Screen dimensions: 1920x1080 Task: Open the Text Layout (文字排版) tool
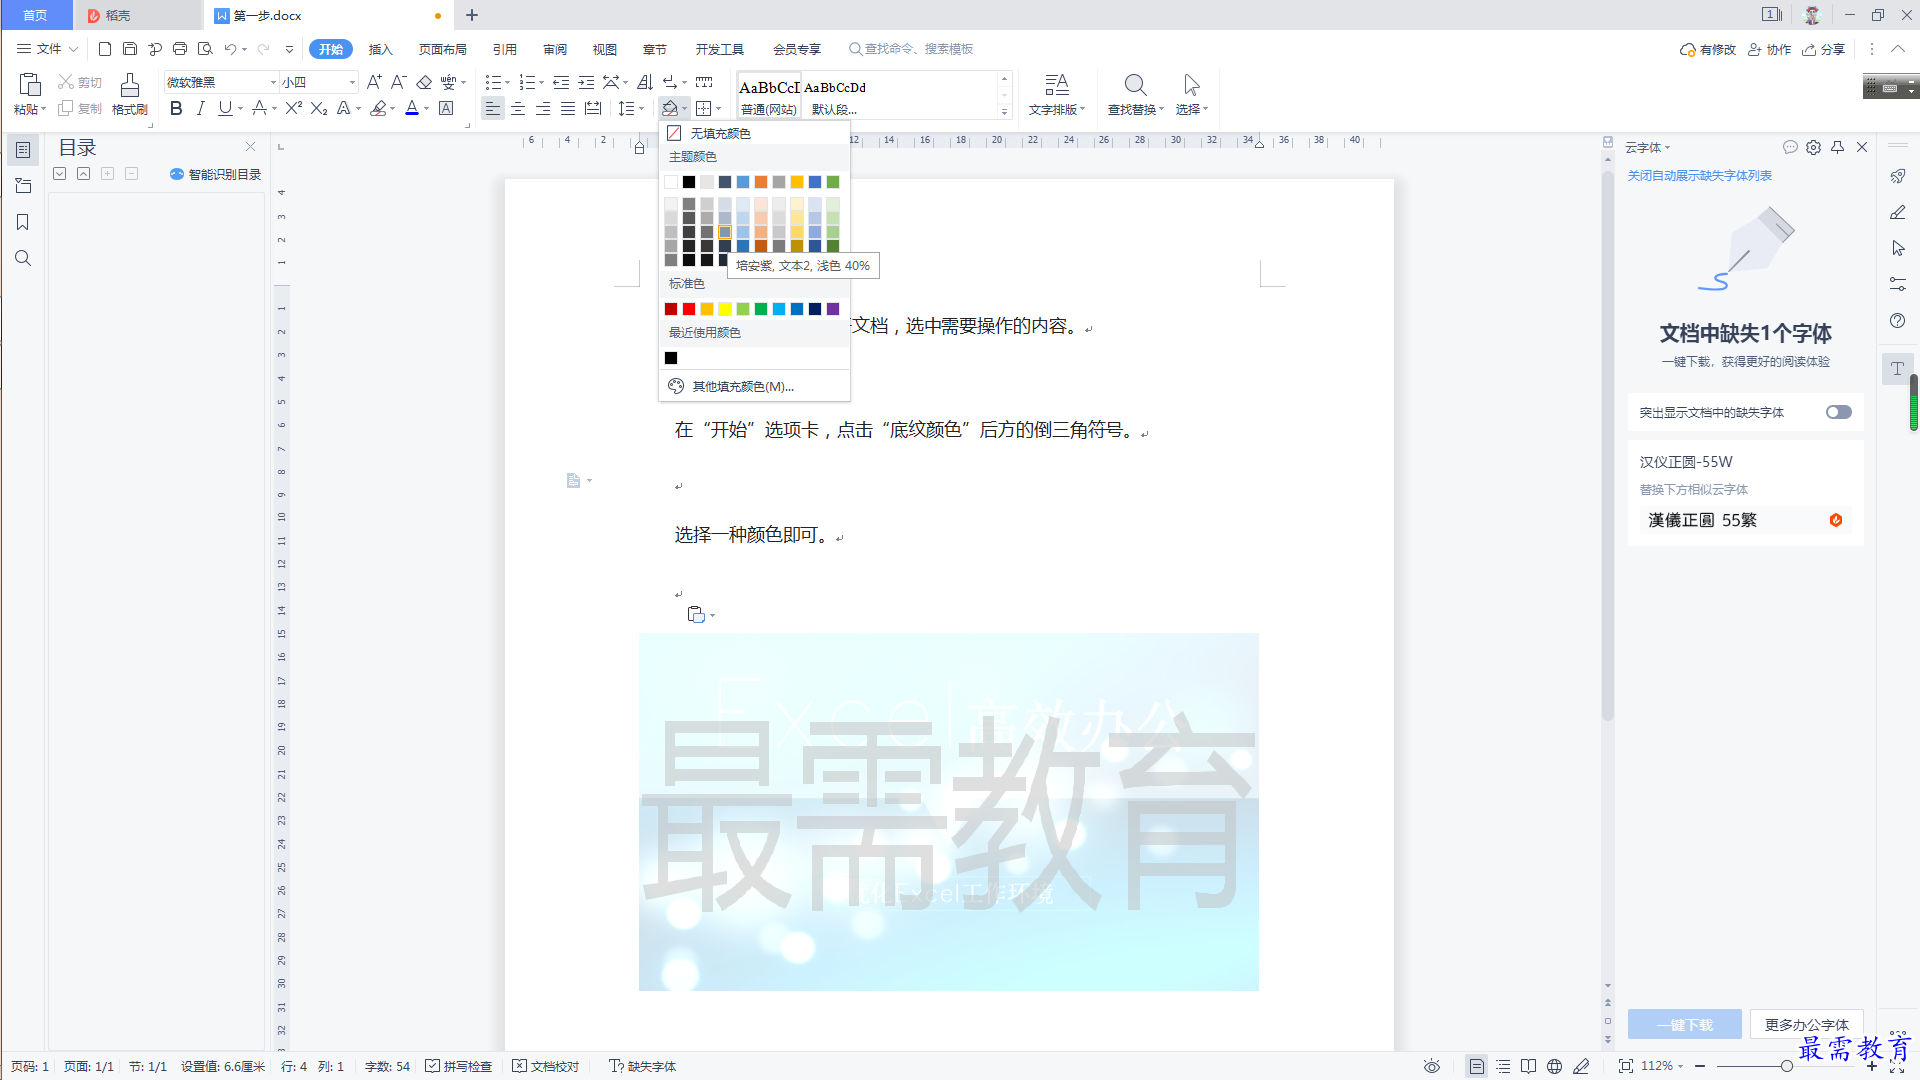(x=1056, y=95)
